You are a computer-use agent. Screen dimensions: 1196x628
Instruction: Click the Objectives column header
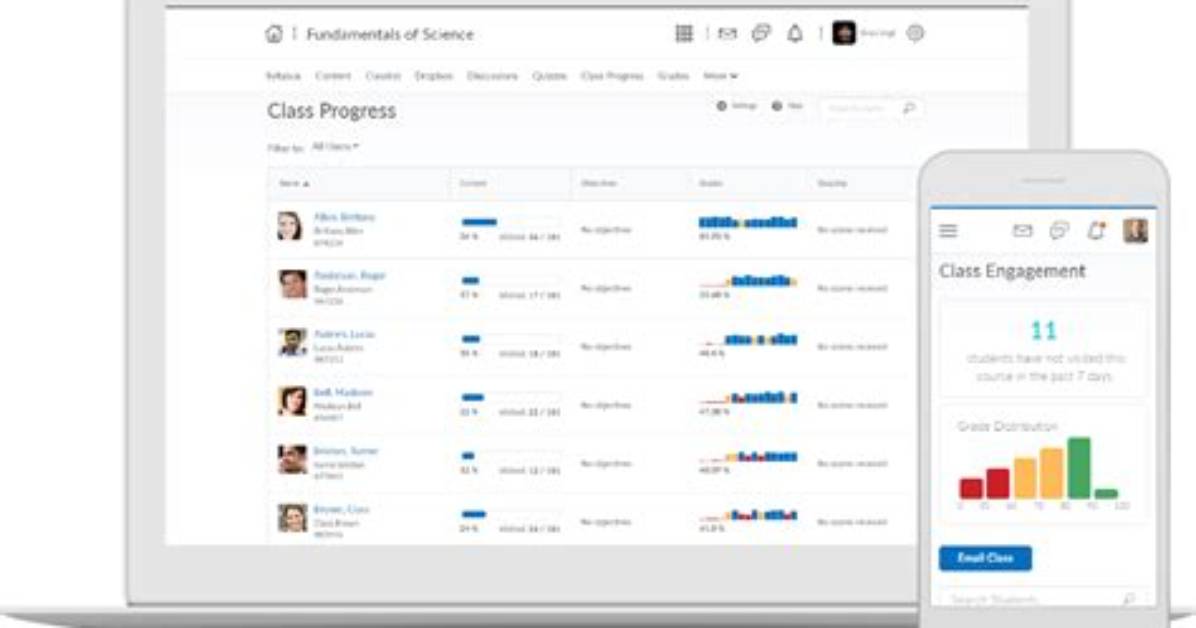click(599, 184)
